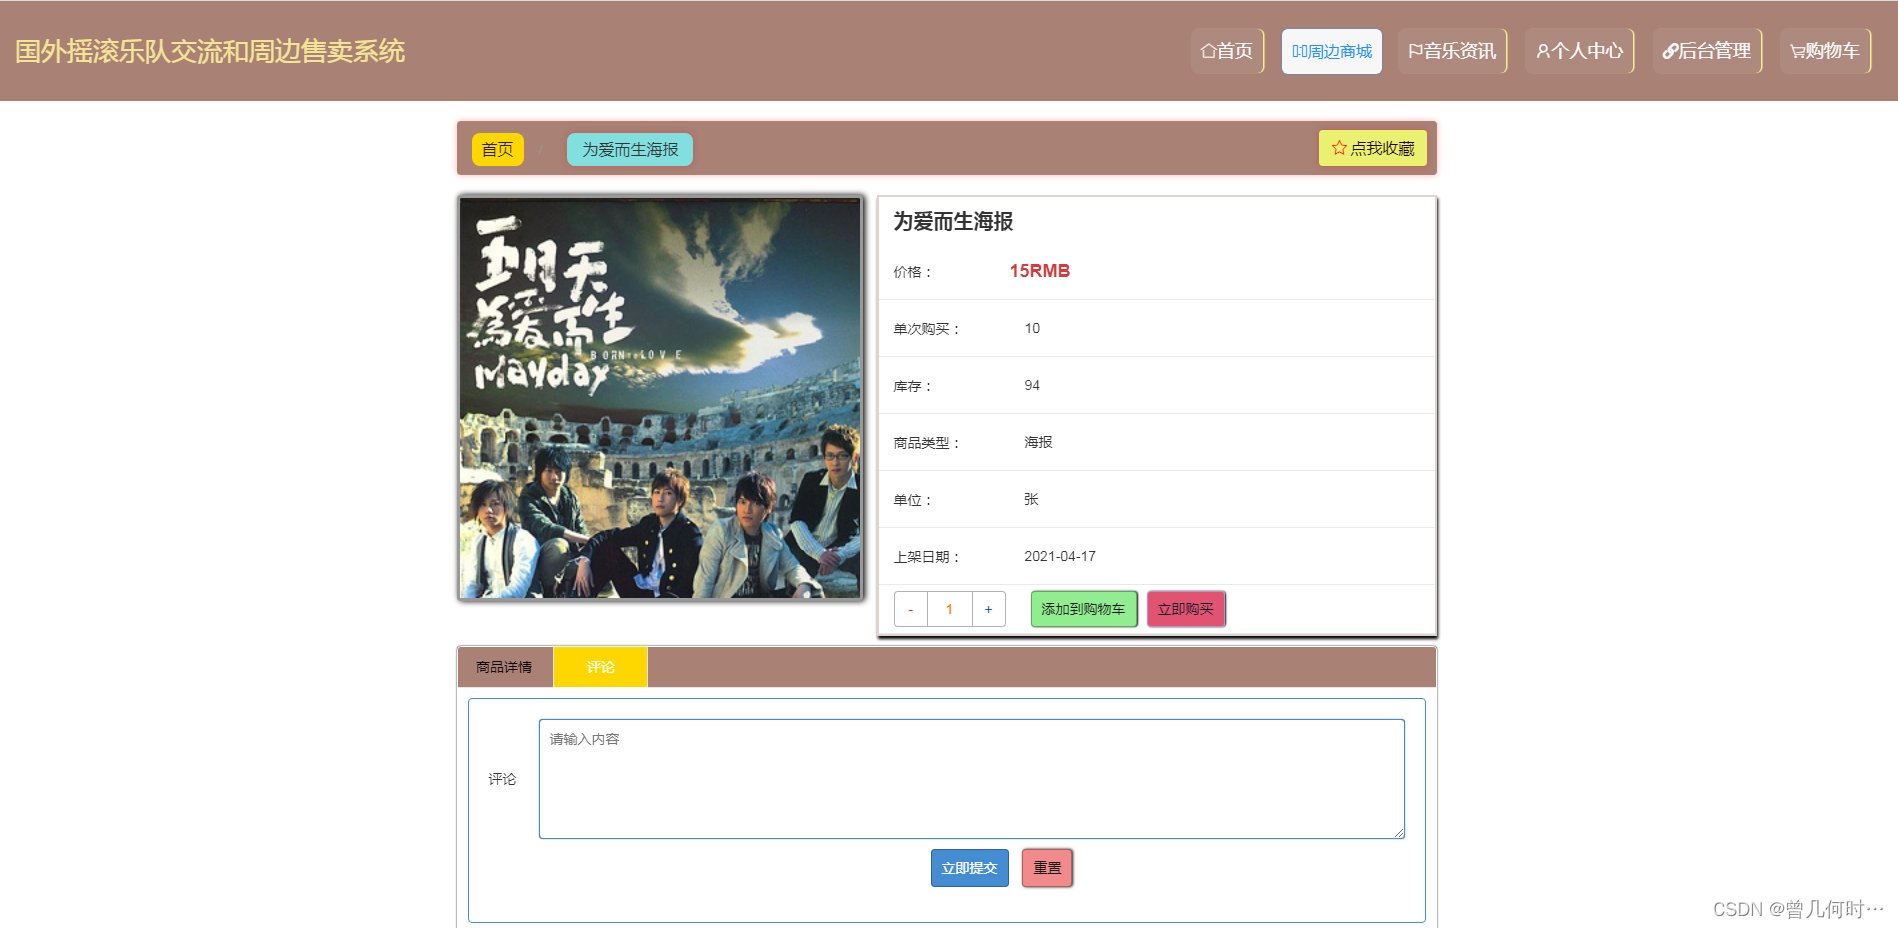
Task: Click 添加到购物车 add to cart
Action: coord(1083,609)
